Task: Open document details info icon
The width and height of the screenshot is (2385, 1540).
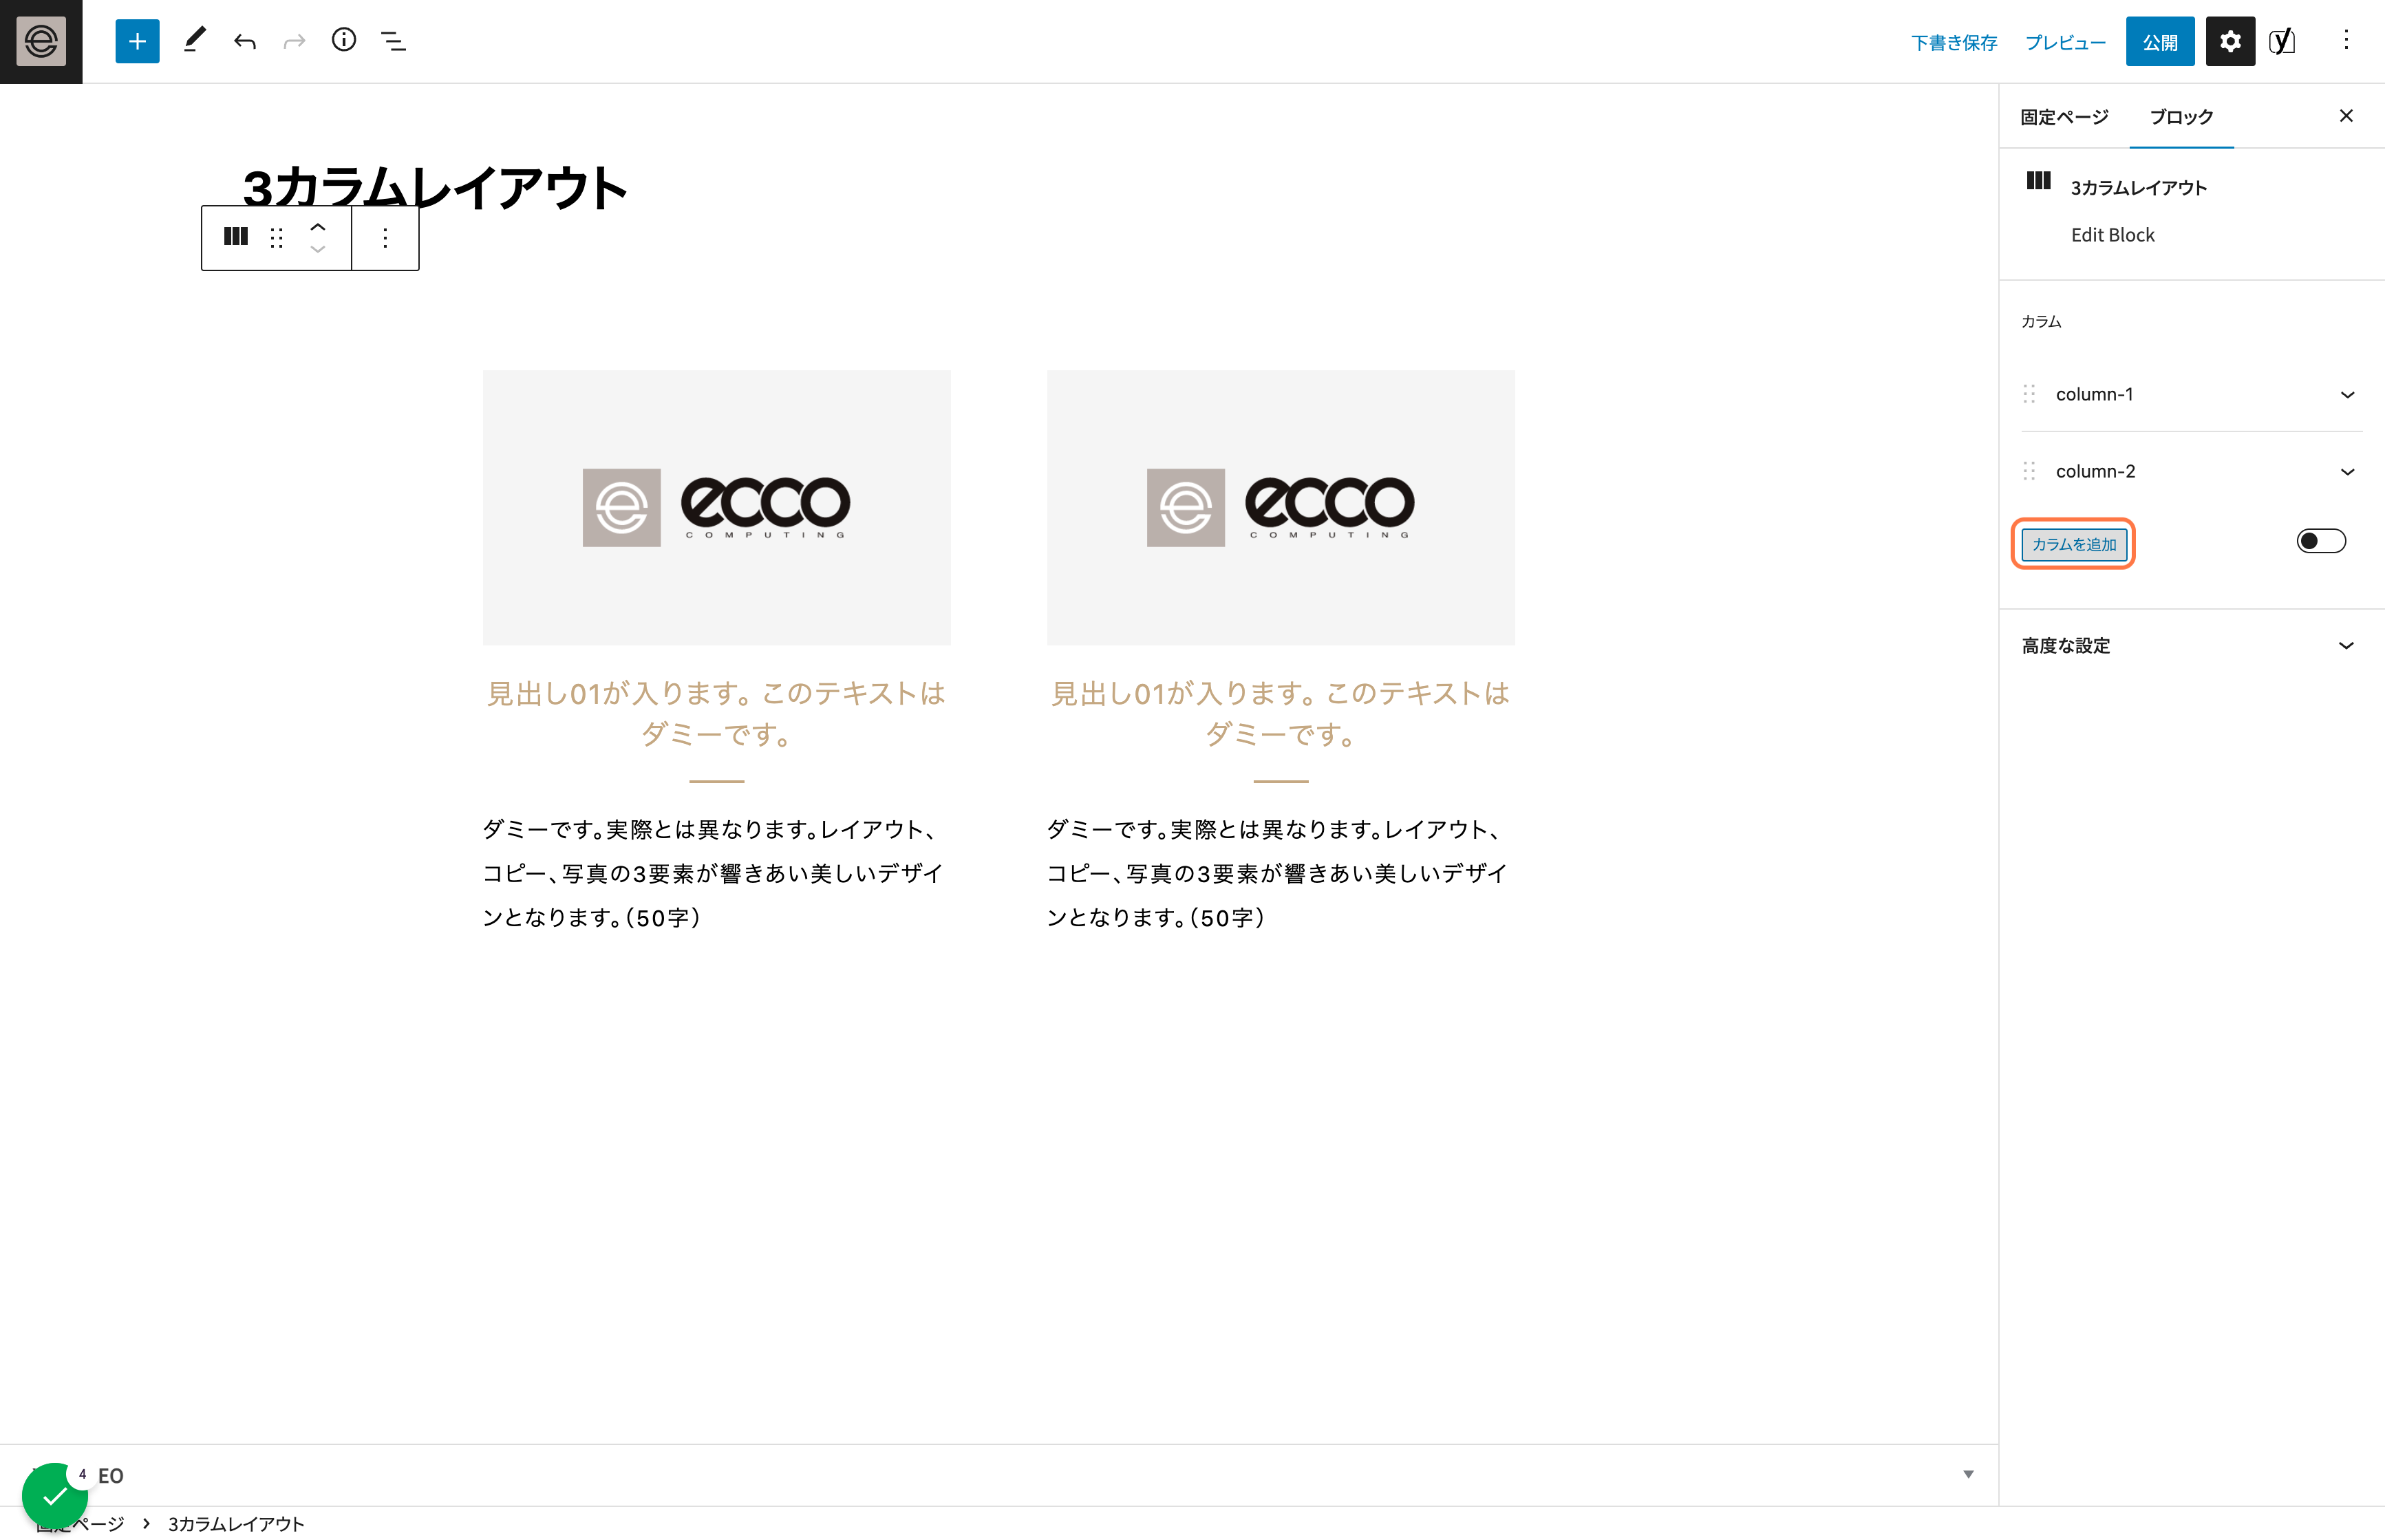Action: tap(344, 41)
